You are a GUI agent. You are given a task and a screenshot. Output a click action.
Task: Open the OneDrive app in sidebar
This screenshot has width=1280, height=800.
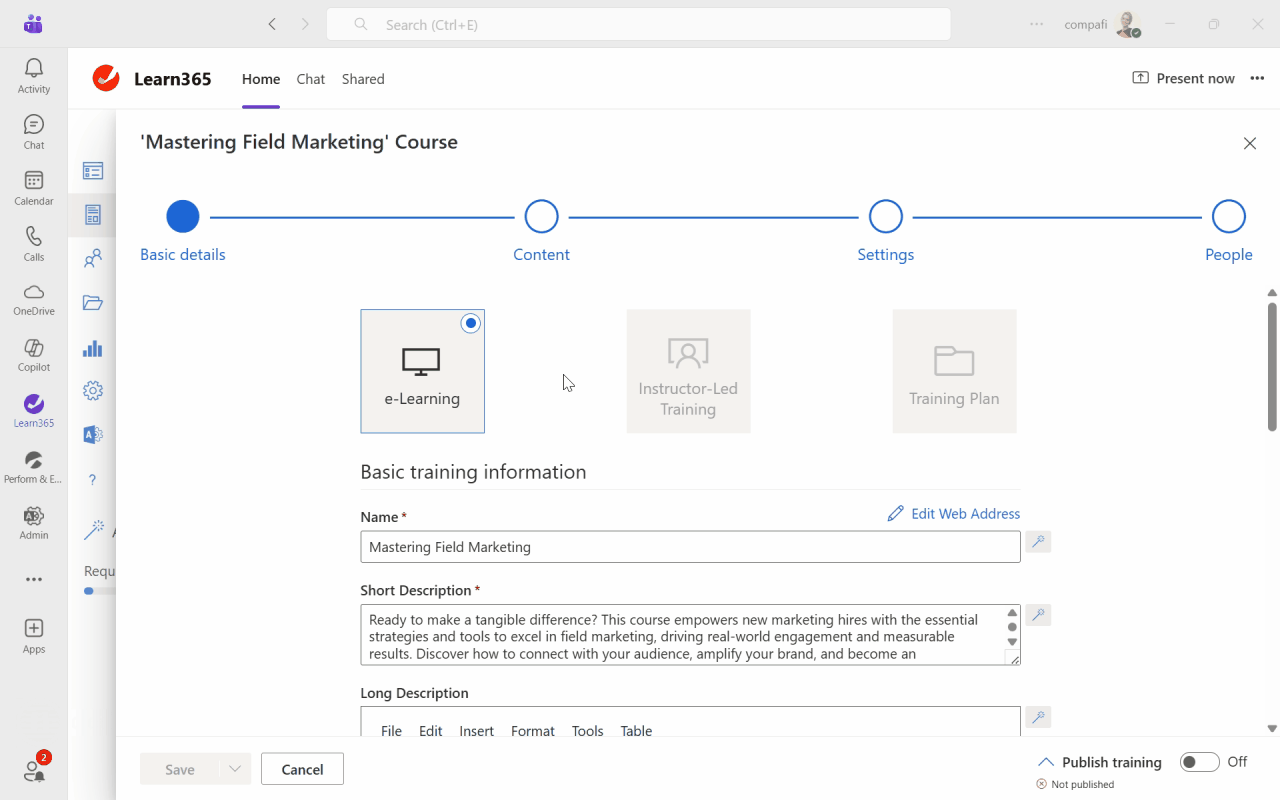[33, 298]
